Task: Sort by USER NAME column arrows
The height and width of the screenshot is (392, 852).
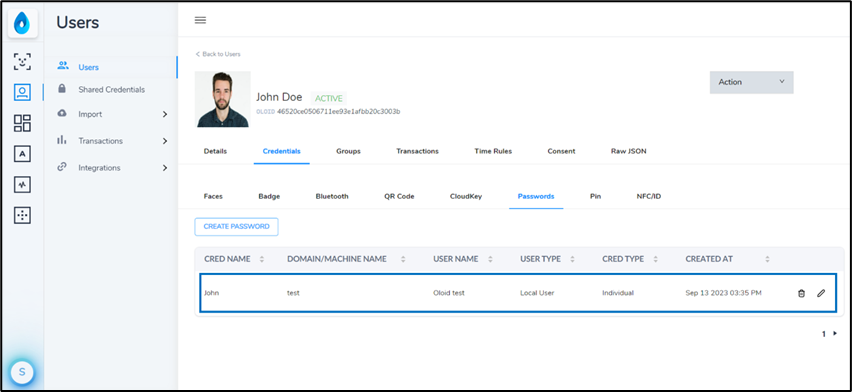Action: tap(491, 259)
